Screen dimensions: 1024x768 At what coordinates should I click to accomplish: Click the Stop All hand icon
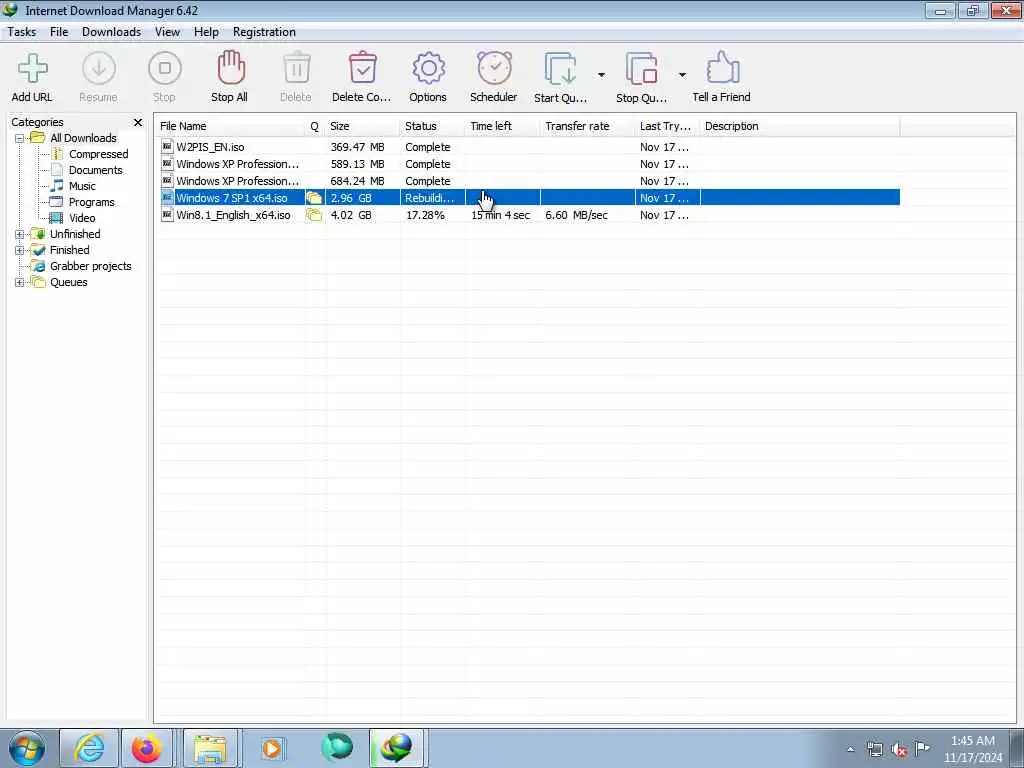pos(230,68)
